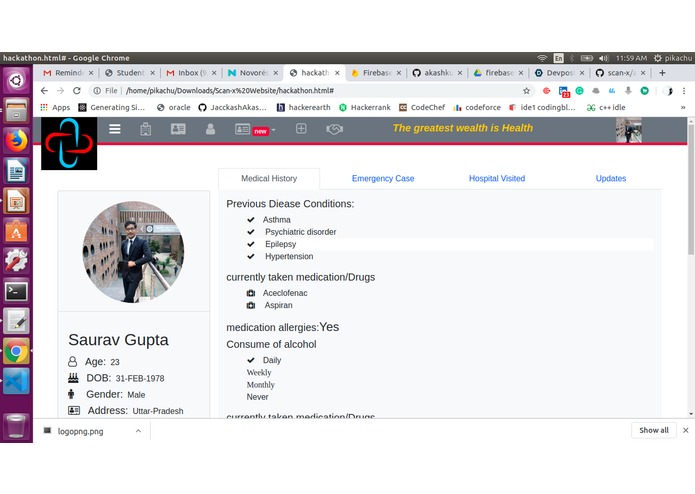
Task: Click the Age person icon
Action: point(73,362)
